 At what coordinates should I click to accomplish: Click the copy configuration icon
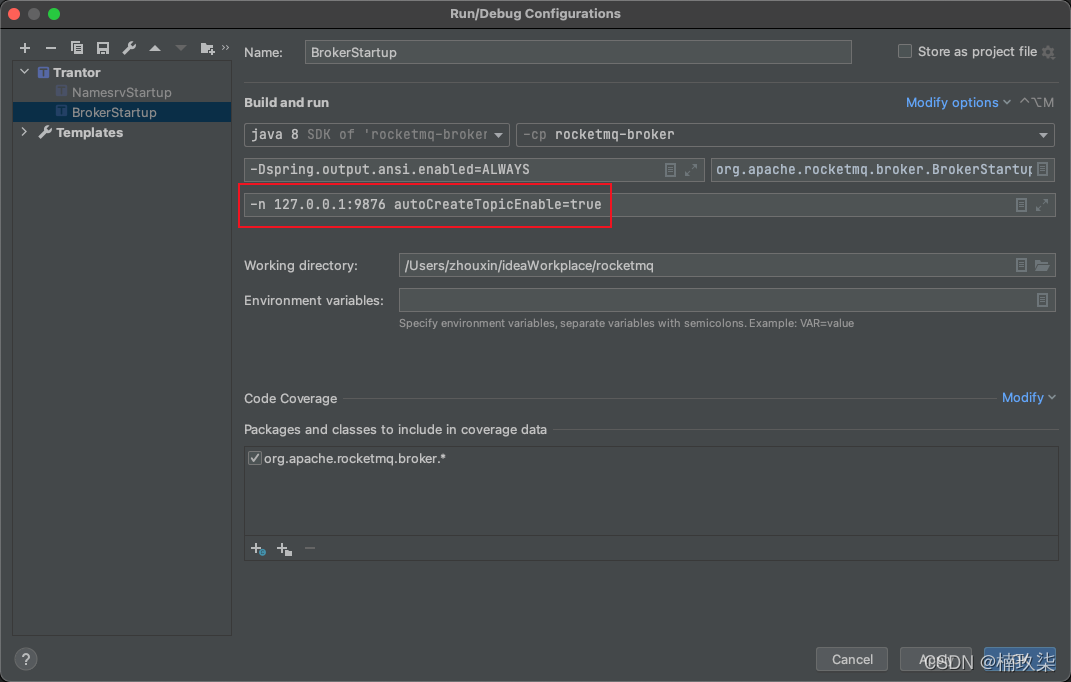pos(77,48)
